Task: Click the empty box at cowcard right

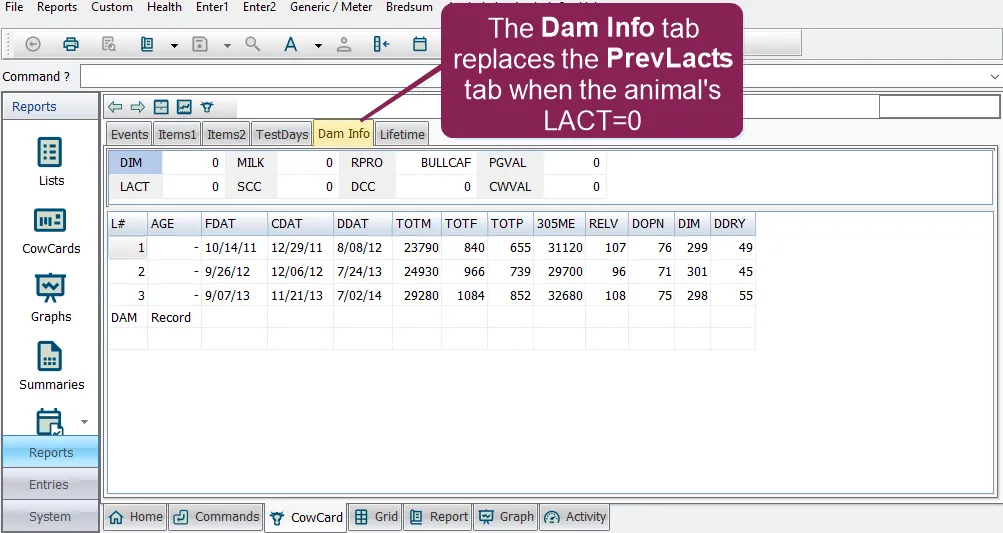Action: (939, 107)
